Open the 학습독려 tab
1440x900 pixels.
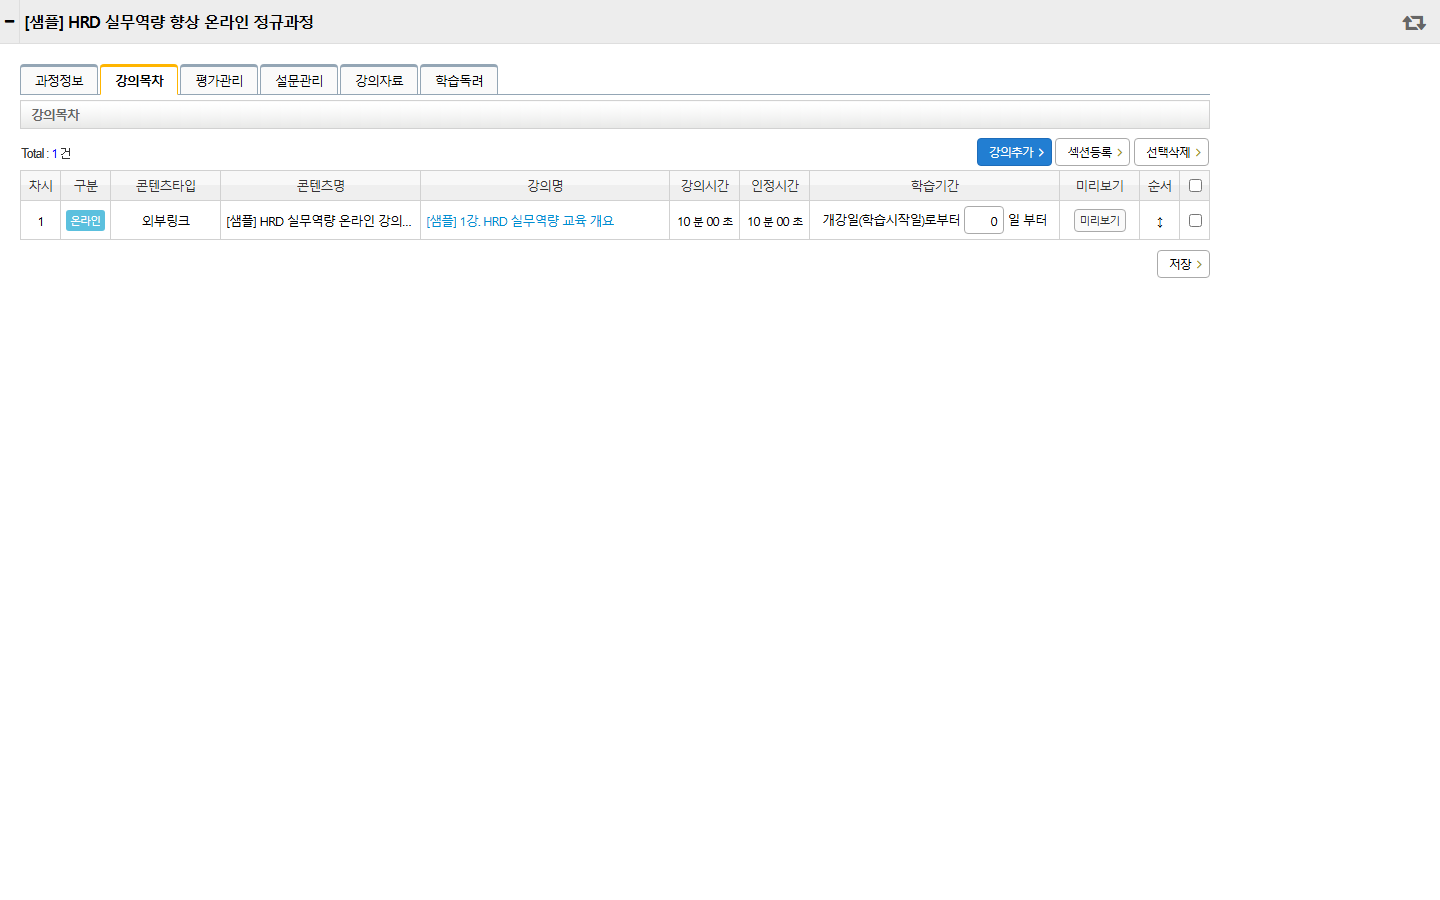[x=459, y=80]
